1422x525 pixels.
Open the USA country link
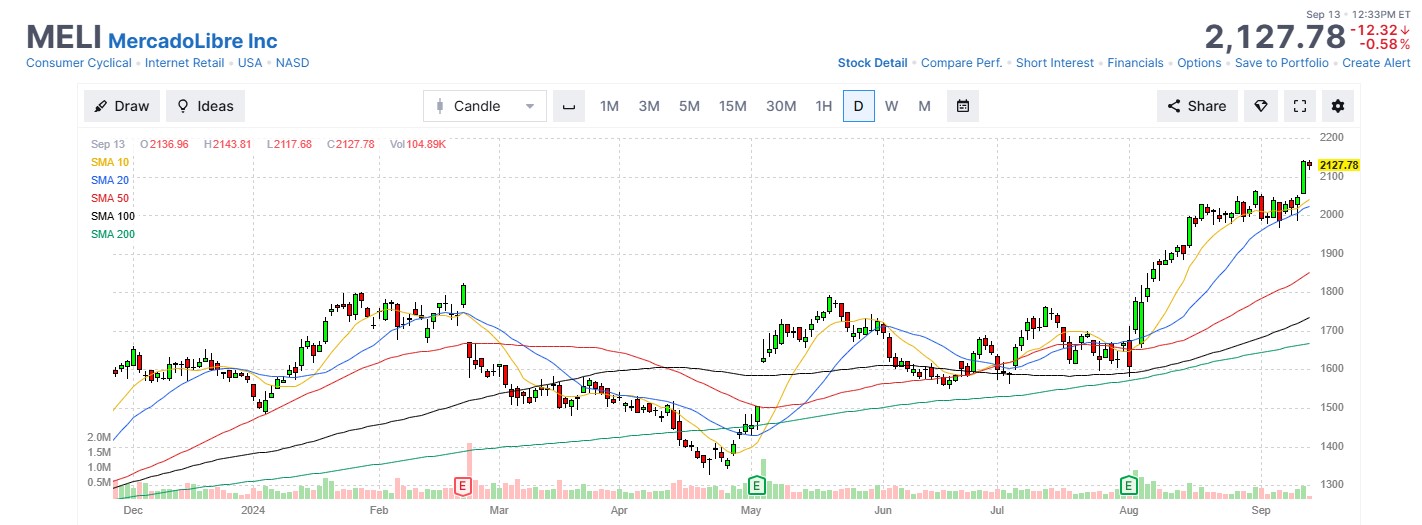[x=250, y=63]
